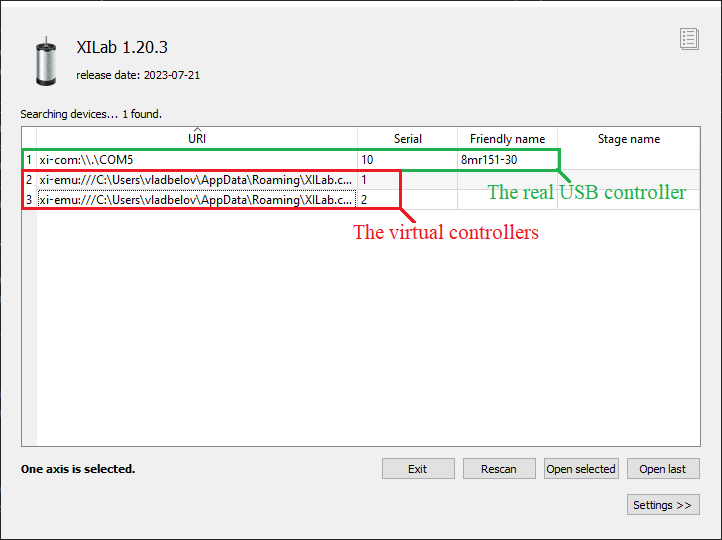Click the XILab motor logo icon
The height and width of the screenshot is (540, 722).
[46, 61]
